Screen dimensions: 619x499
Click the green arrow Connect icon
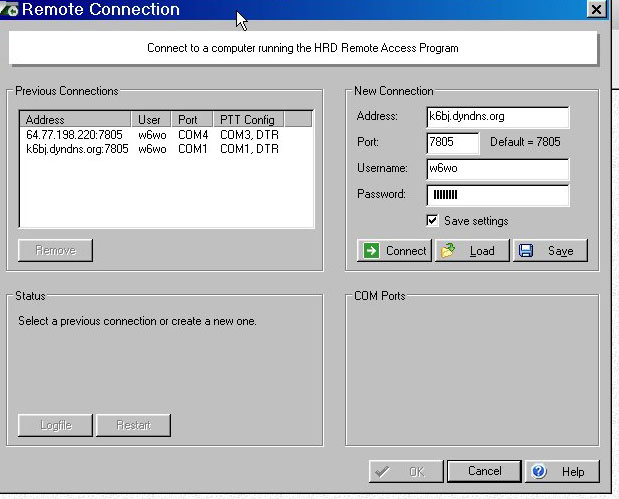point(371,251)
